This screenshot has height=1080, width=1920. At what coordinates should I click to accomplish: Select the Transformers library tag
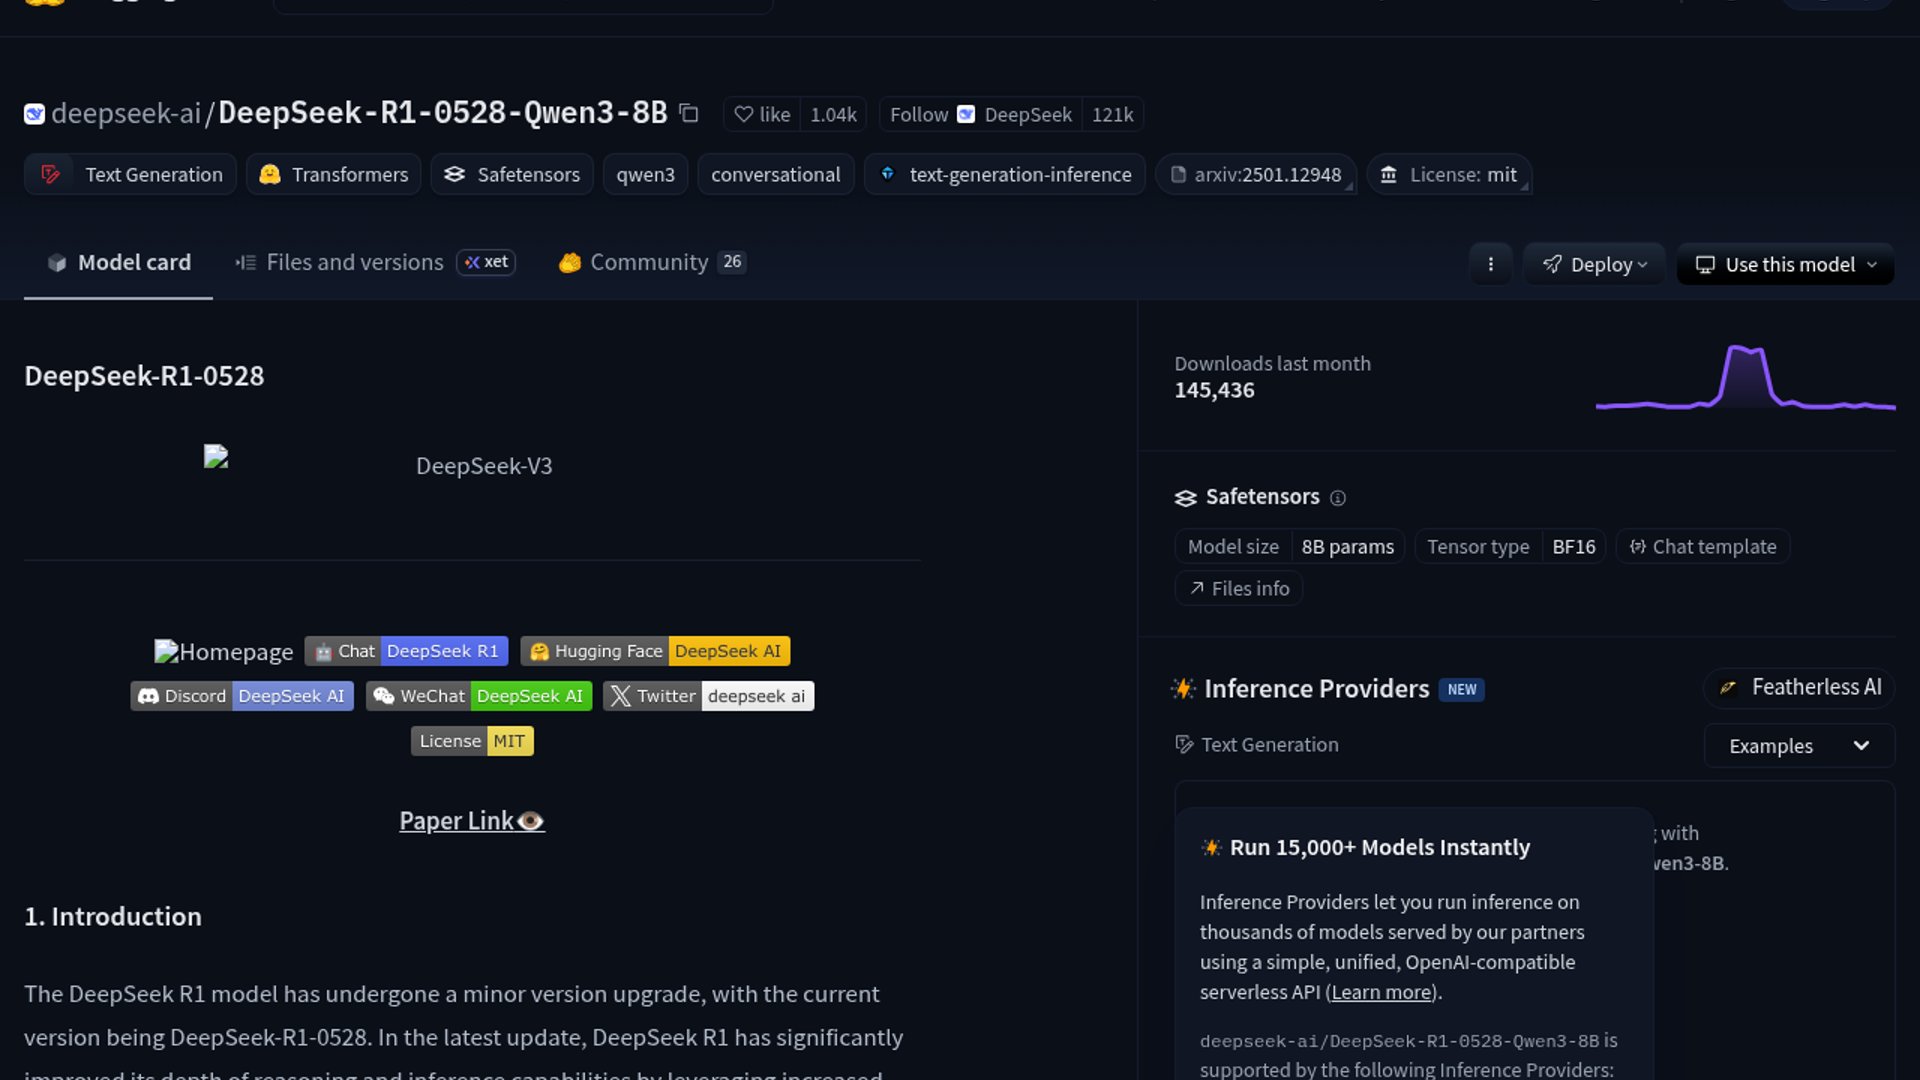tap(334, 174)
